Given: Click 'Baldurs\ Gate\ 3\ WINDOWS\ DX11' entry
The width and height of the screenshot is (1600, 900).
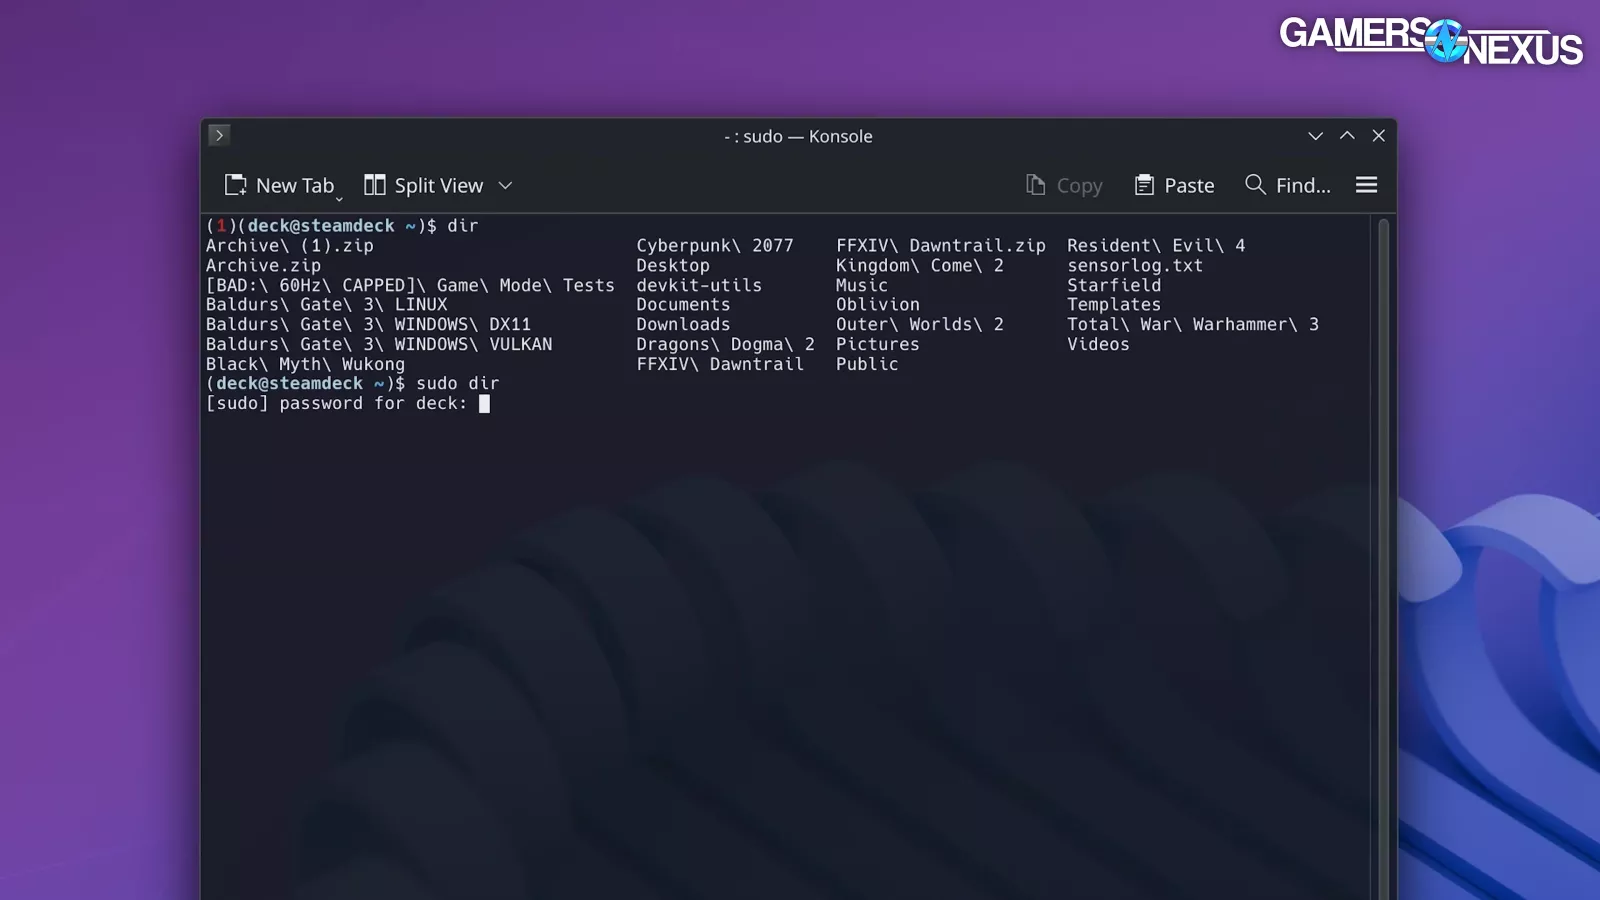Looking at the screenshot, I should (x=368, y=325).
